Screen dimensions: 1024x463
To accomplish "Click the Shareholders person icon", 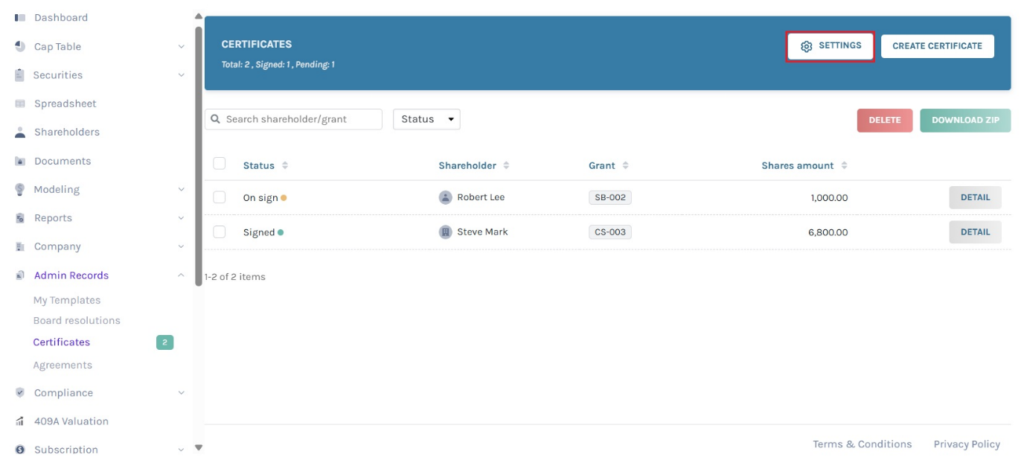I will click(20, 132).
